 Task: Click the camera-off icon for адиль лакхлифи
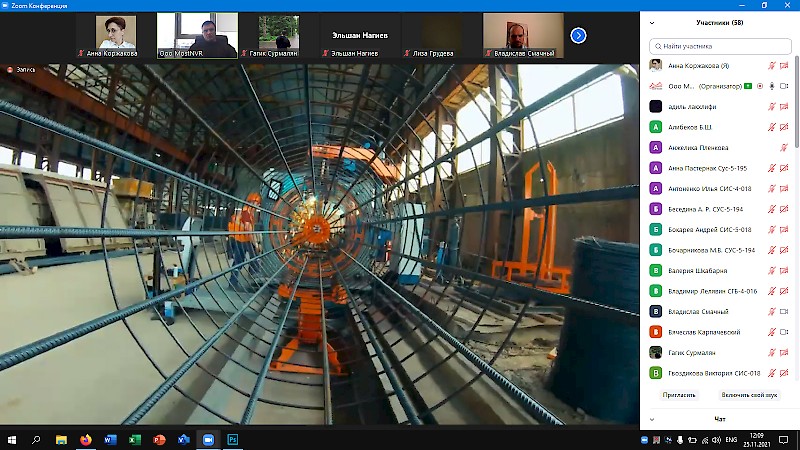pos(783,107)
